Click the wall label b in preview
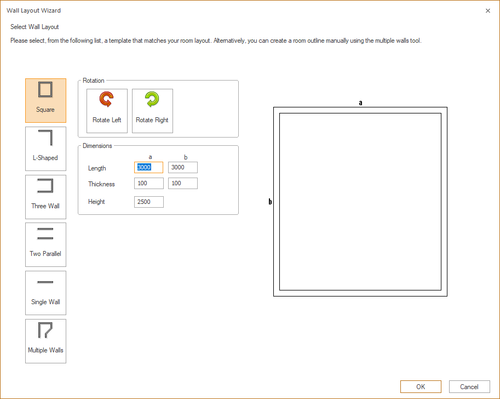This screenshot has width=500, height=399. [x=270, y=202]
